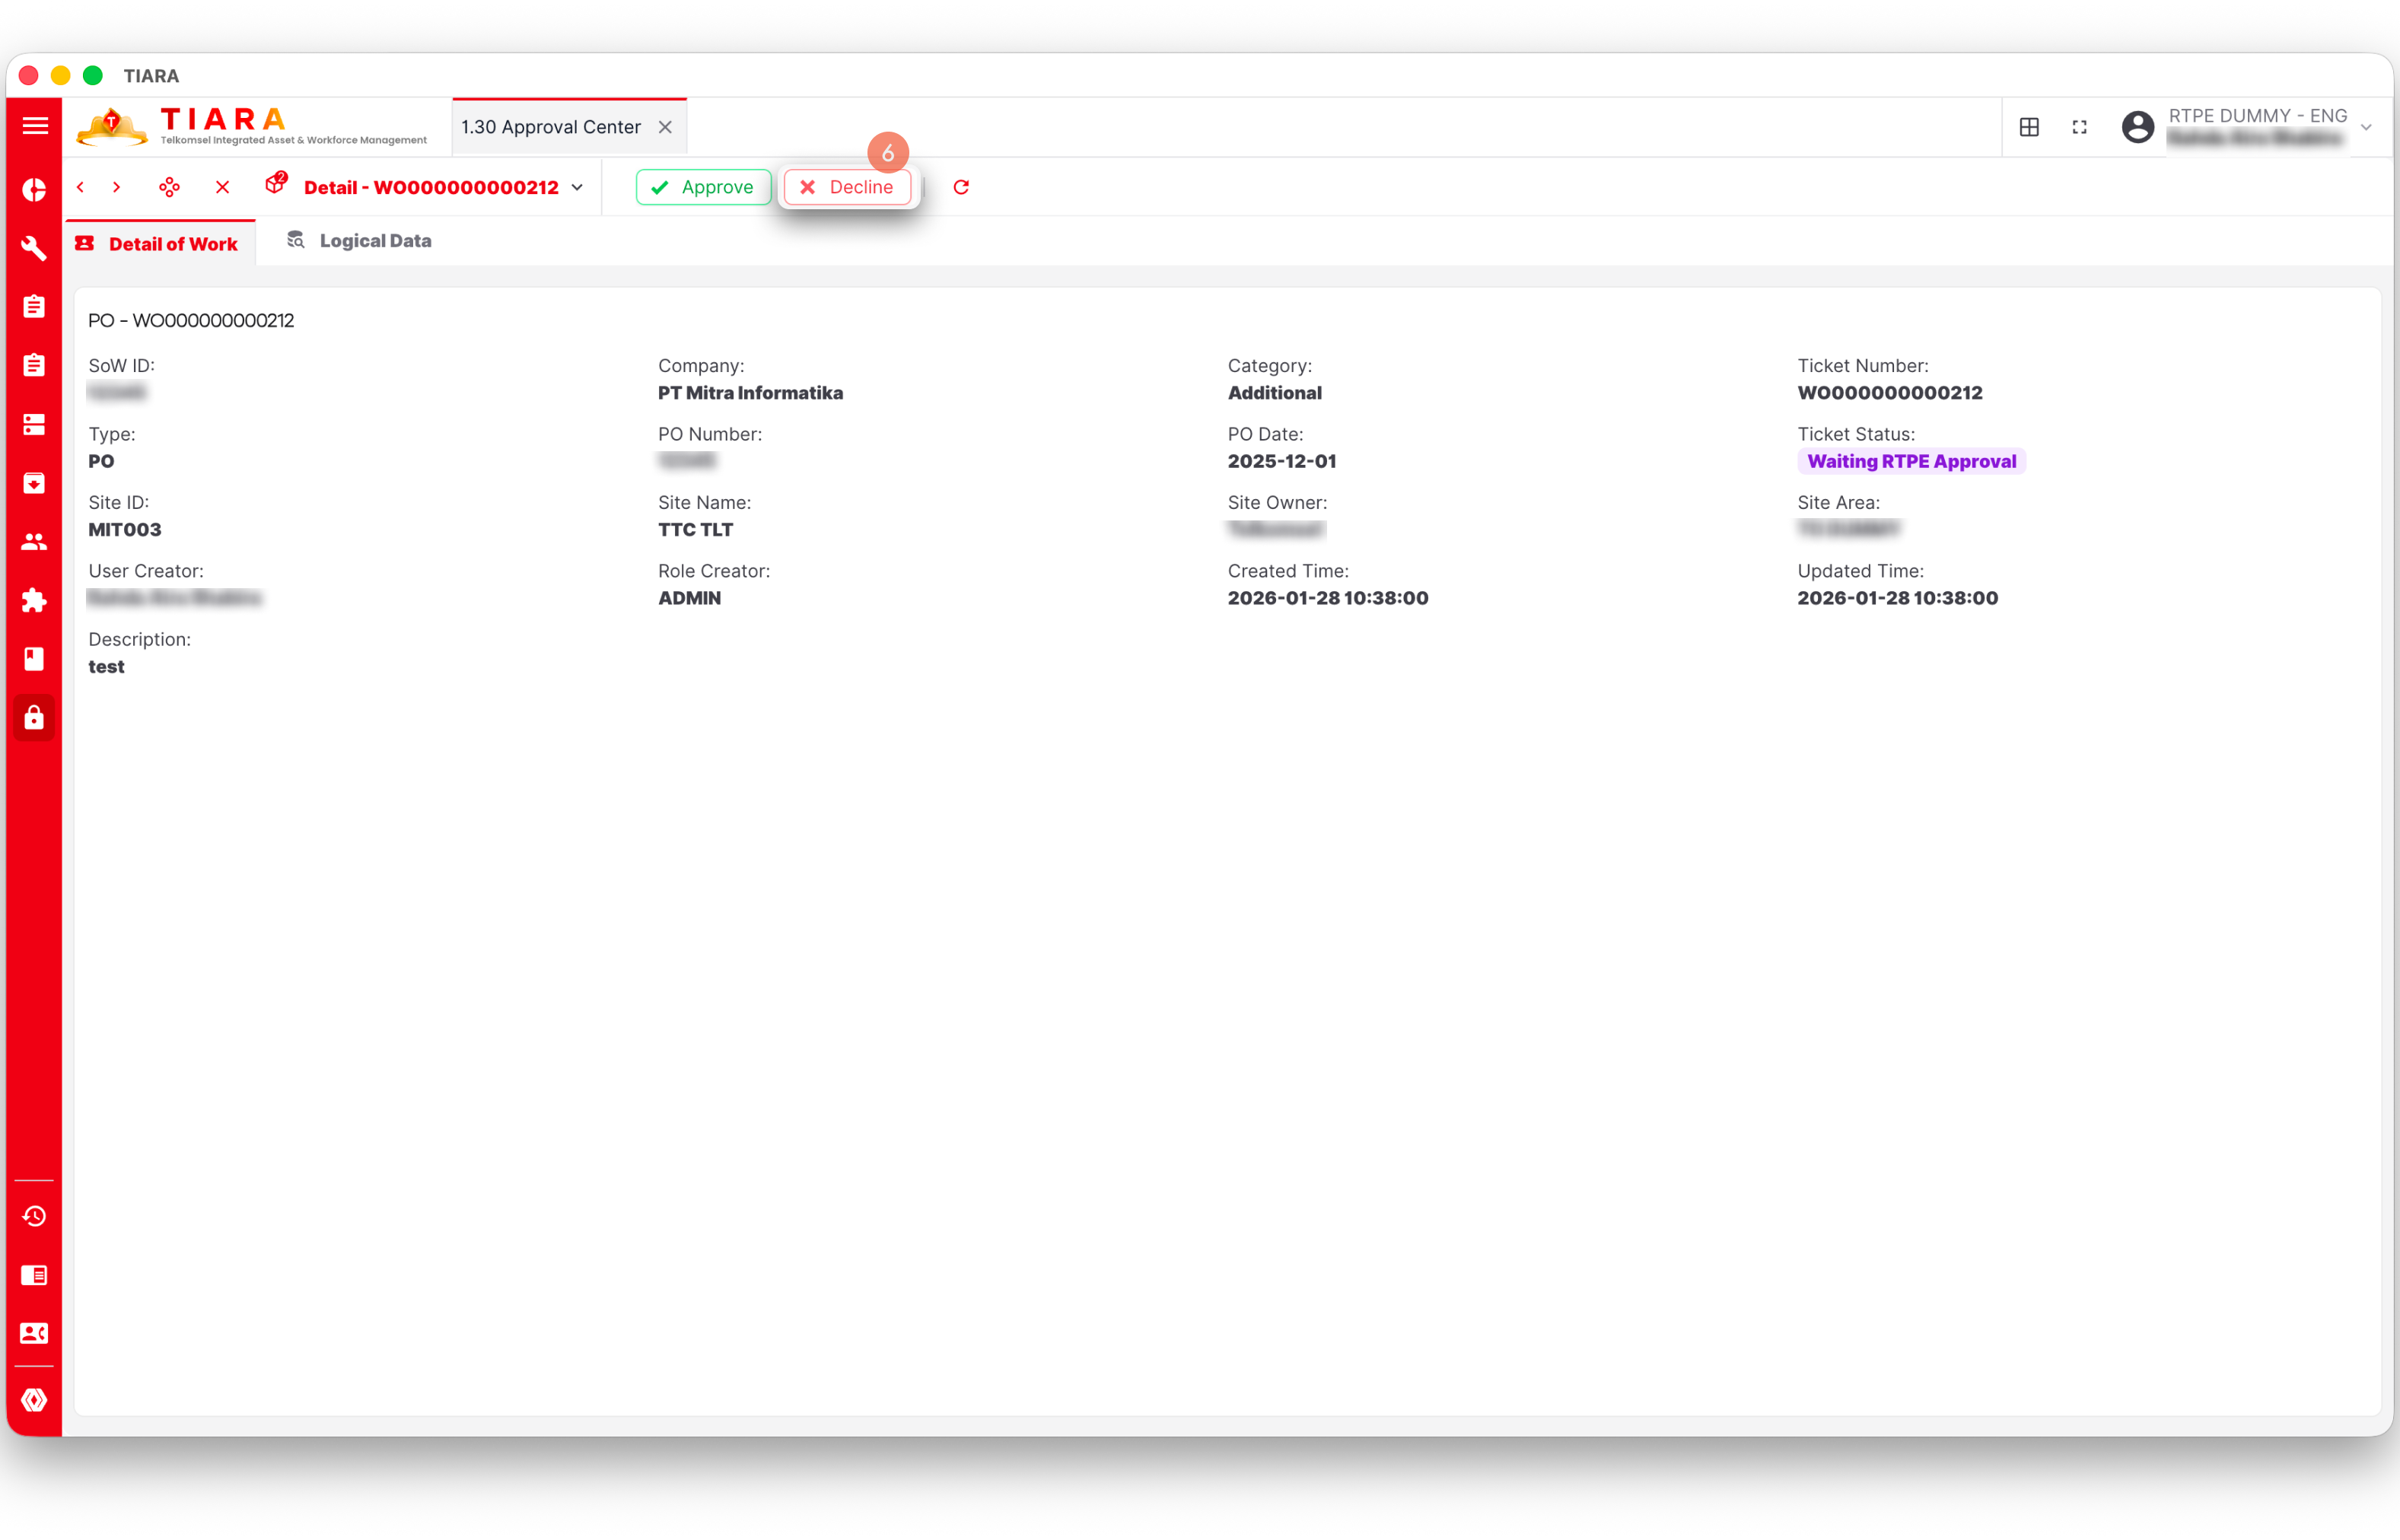Open the pie chart dashboard icon
The height and width of the screenshot is (1540, 2400).
click(x=34, y=189)
